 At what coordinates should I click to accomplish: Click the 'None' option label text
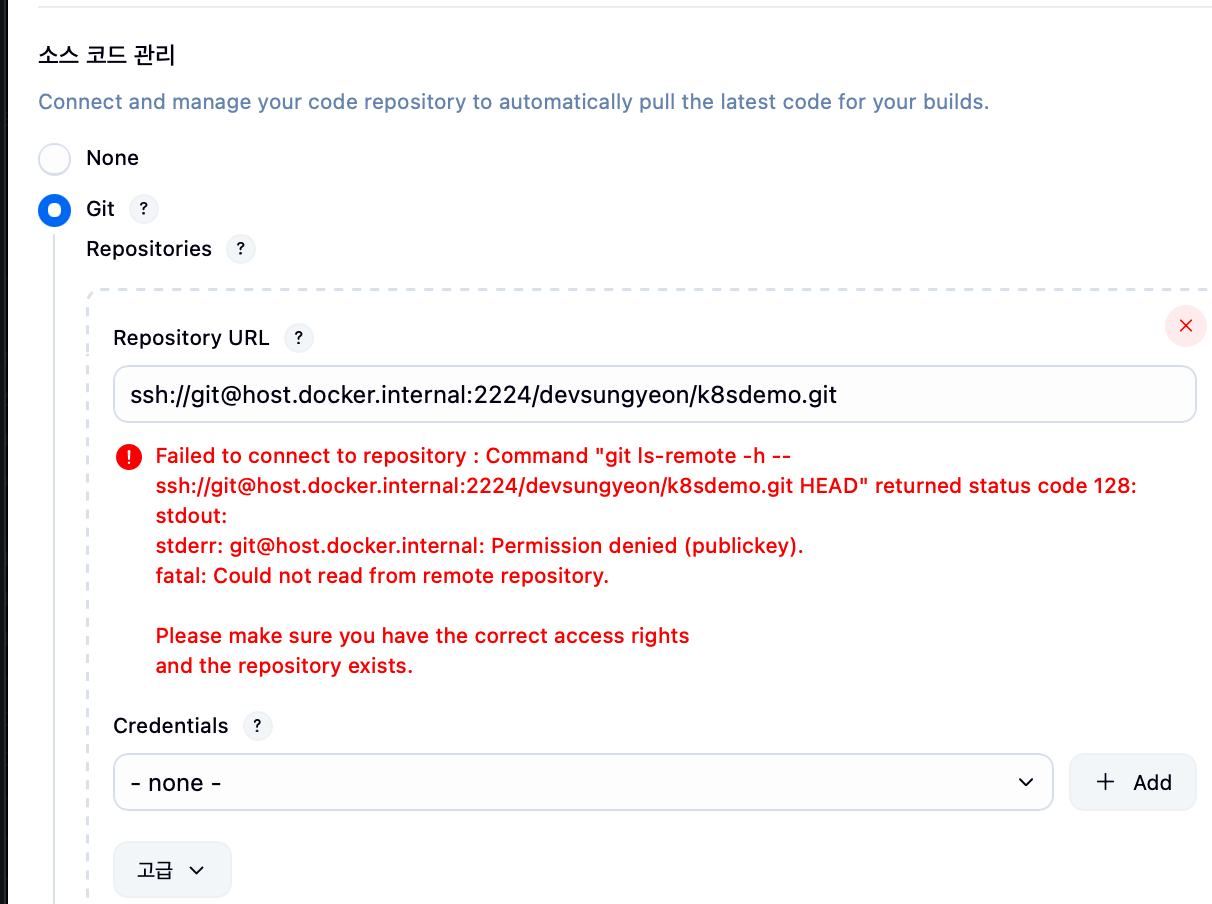[112, 158]
